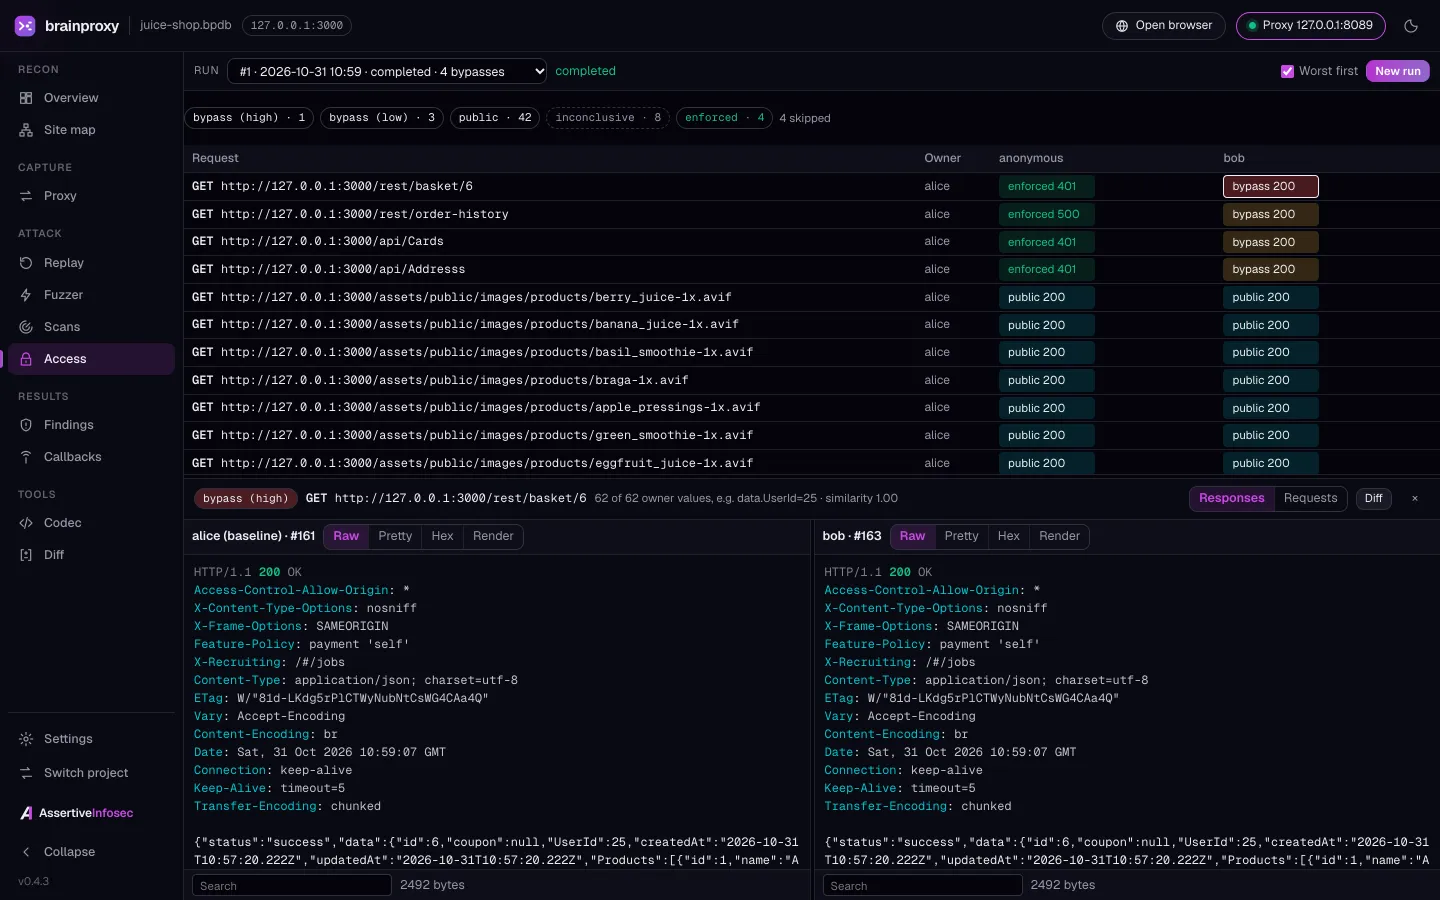Open the Fuzzer lightning icon

click(26, 295)
